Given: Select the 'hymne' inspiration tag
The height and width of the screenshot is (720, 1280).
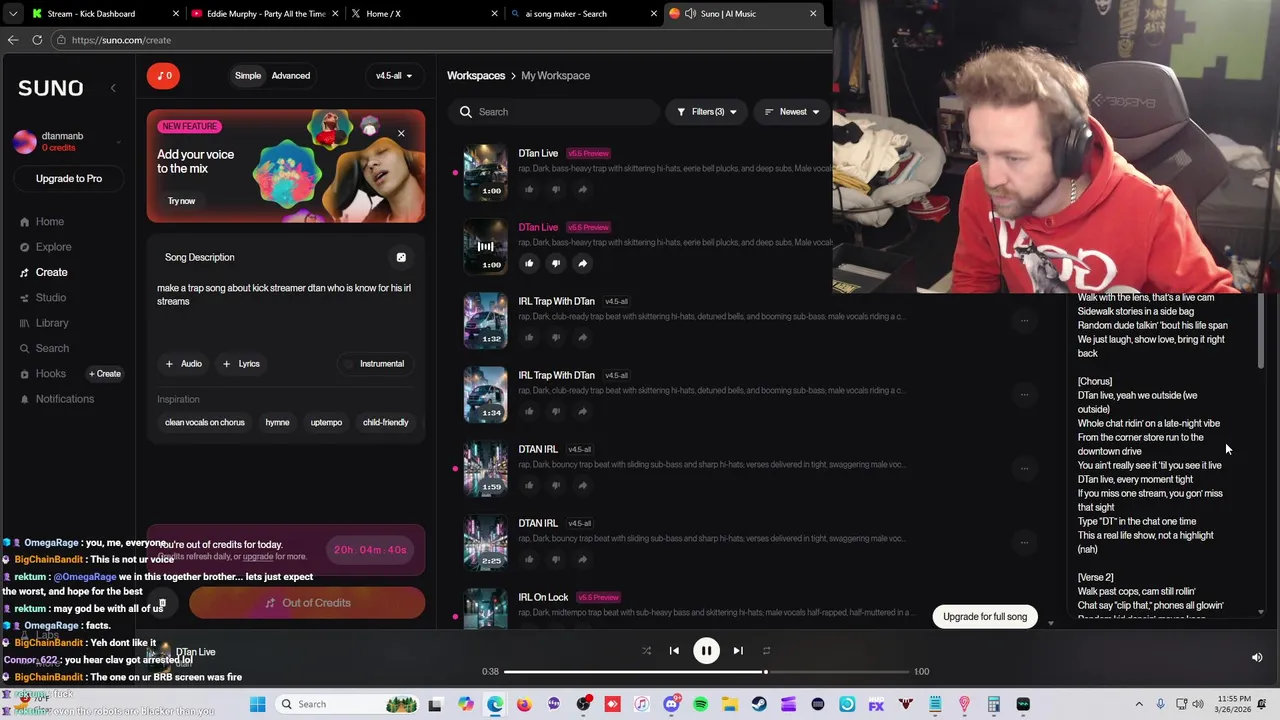Looking at the screenshot, I should pyautogui.click(x=277, y=423).
